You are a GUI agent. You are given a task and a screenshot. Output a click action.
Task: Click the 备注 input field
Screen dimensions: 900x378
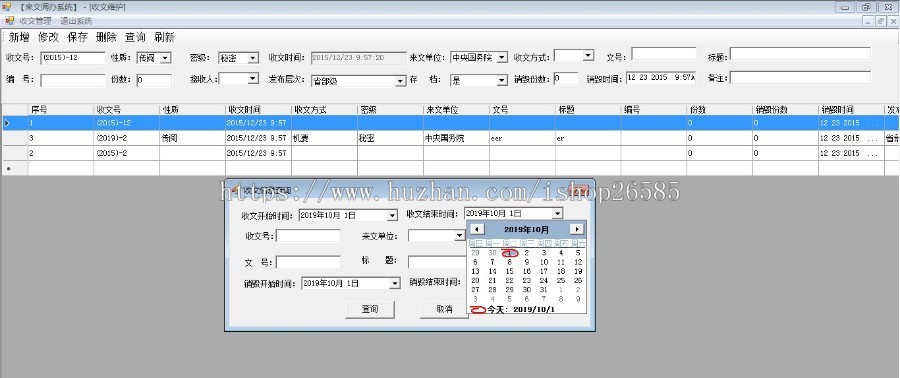pos(800,77)
